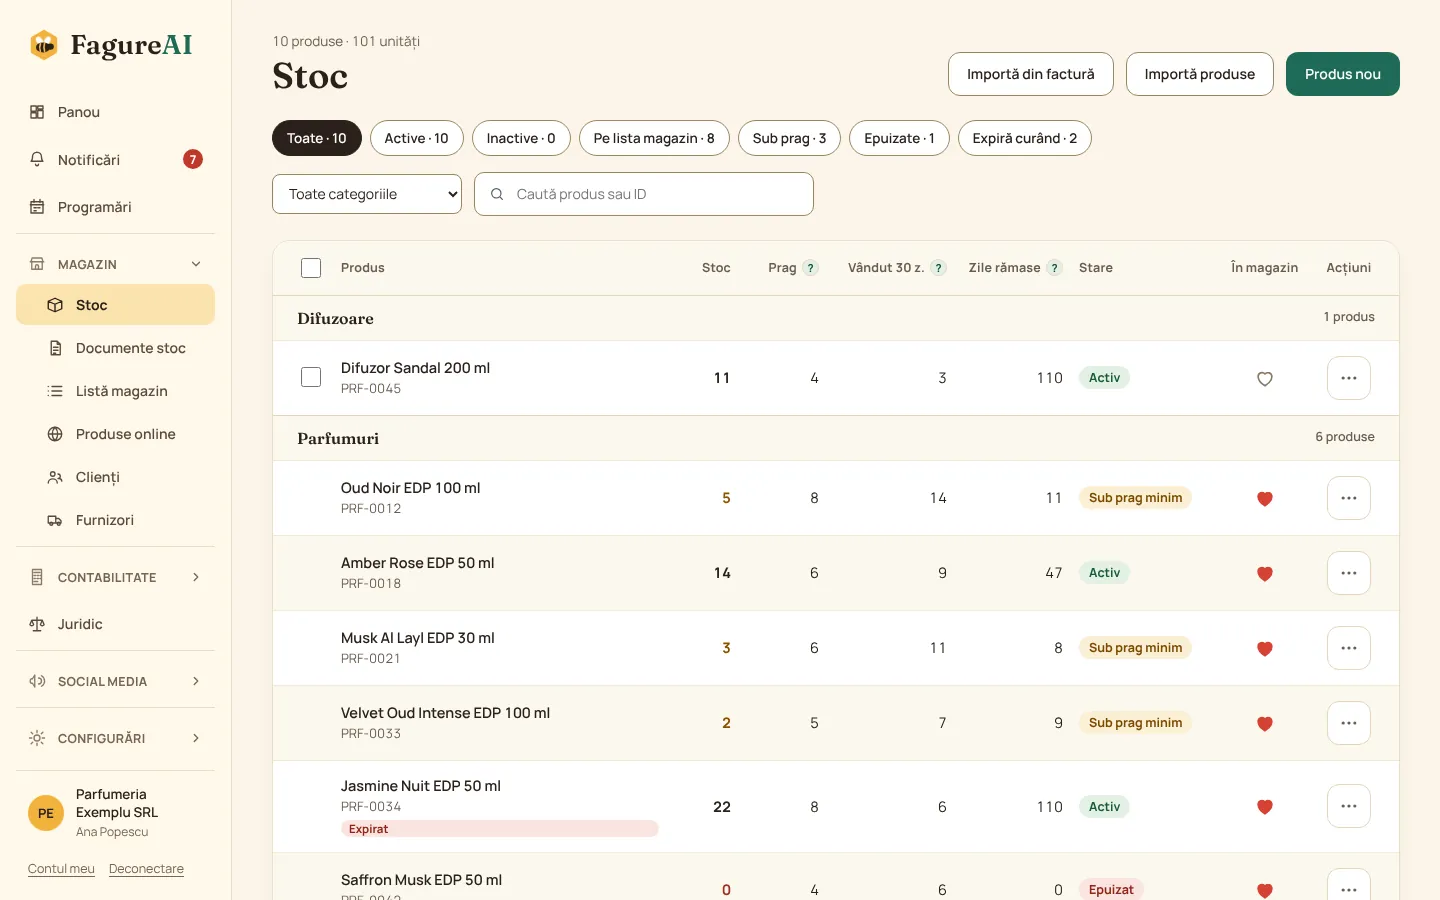Viewport: 1440px width, 900px height.
Task: Switch to Pe lista magazin · 8 filter
Action: [x=654, y=138]
